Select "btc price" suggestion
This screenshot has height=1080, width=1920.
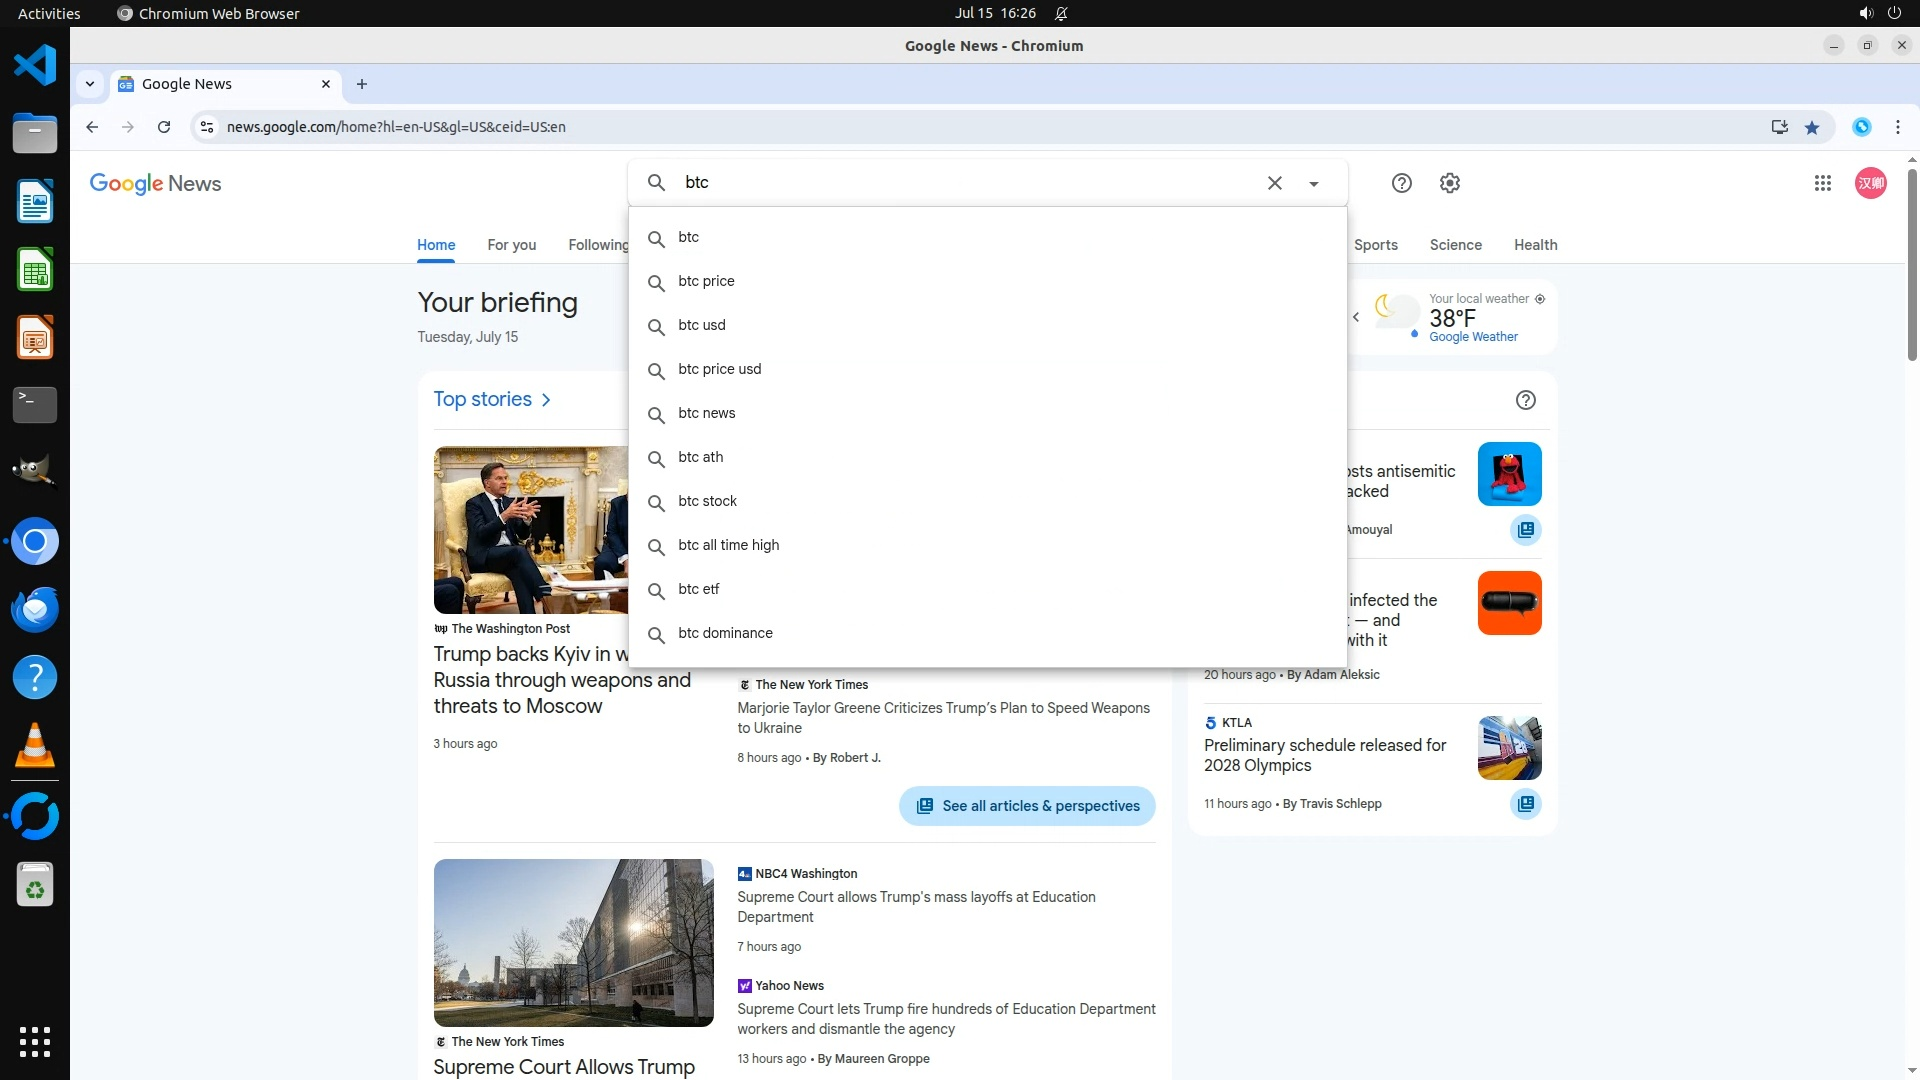pyautogui.click(x=706, y=281)
